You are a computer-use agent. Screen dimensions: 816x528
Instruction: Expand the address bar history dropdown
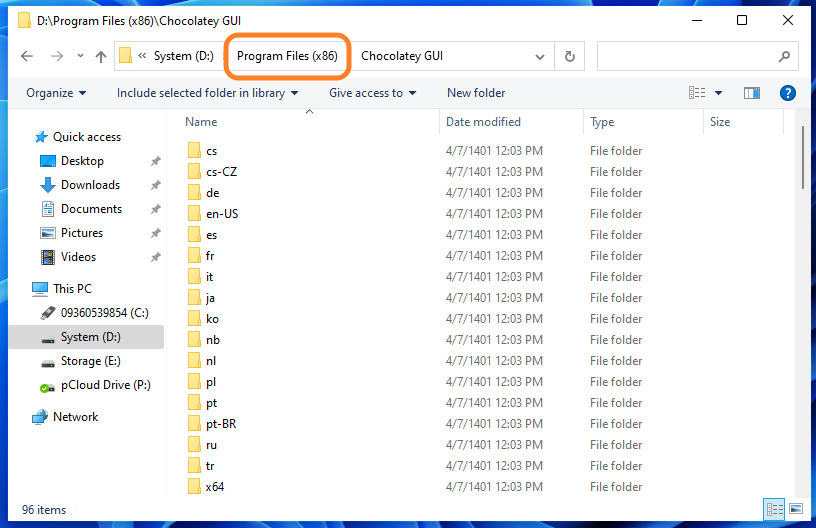[540, 57]
